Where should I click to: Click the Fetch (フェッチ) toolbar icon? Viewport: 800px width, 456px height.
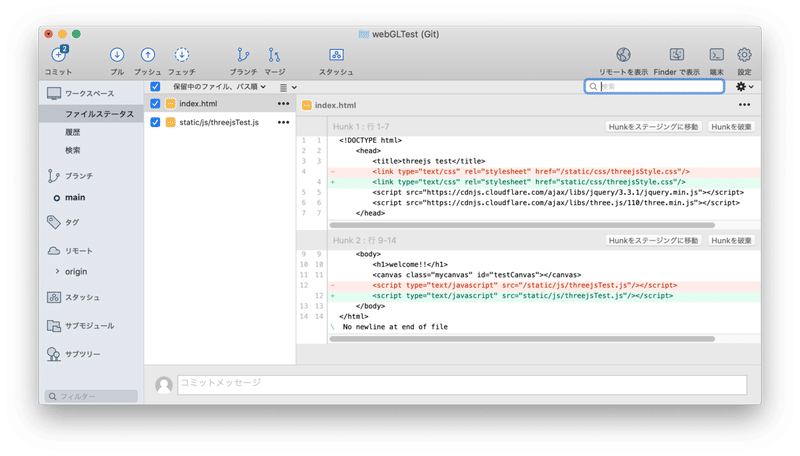click(x=182, y=55)
